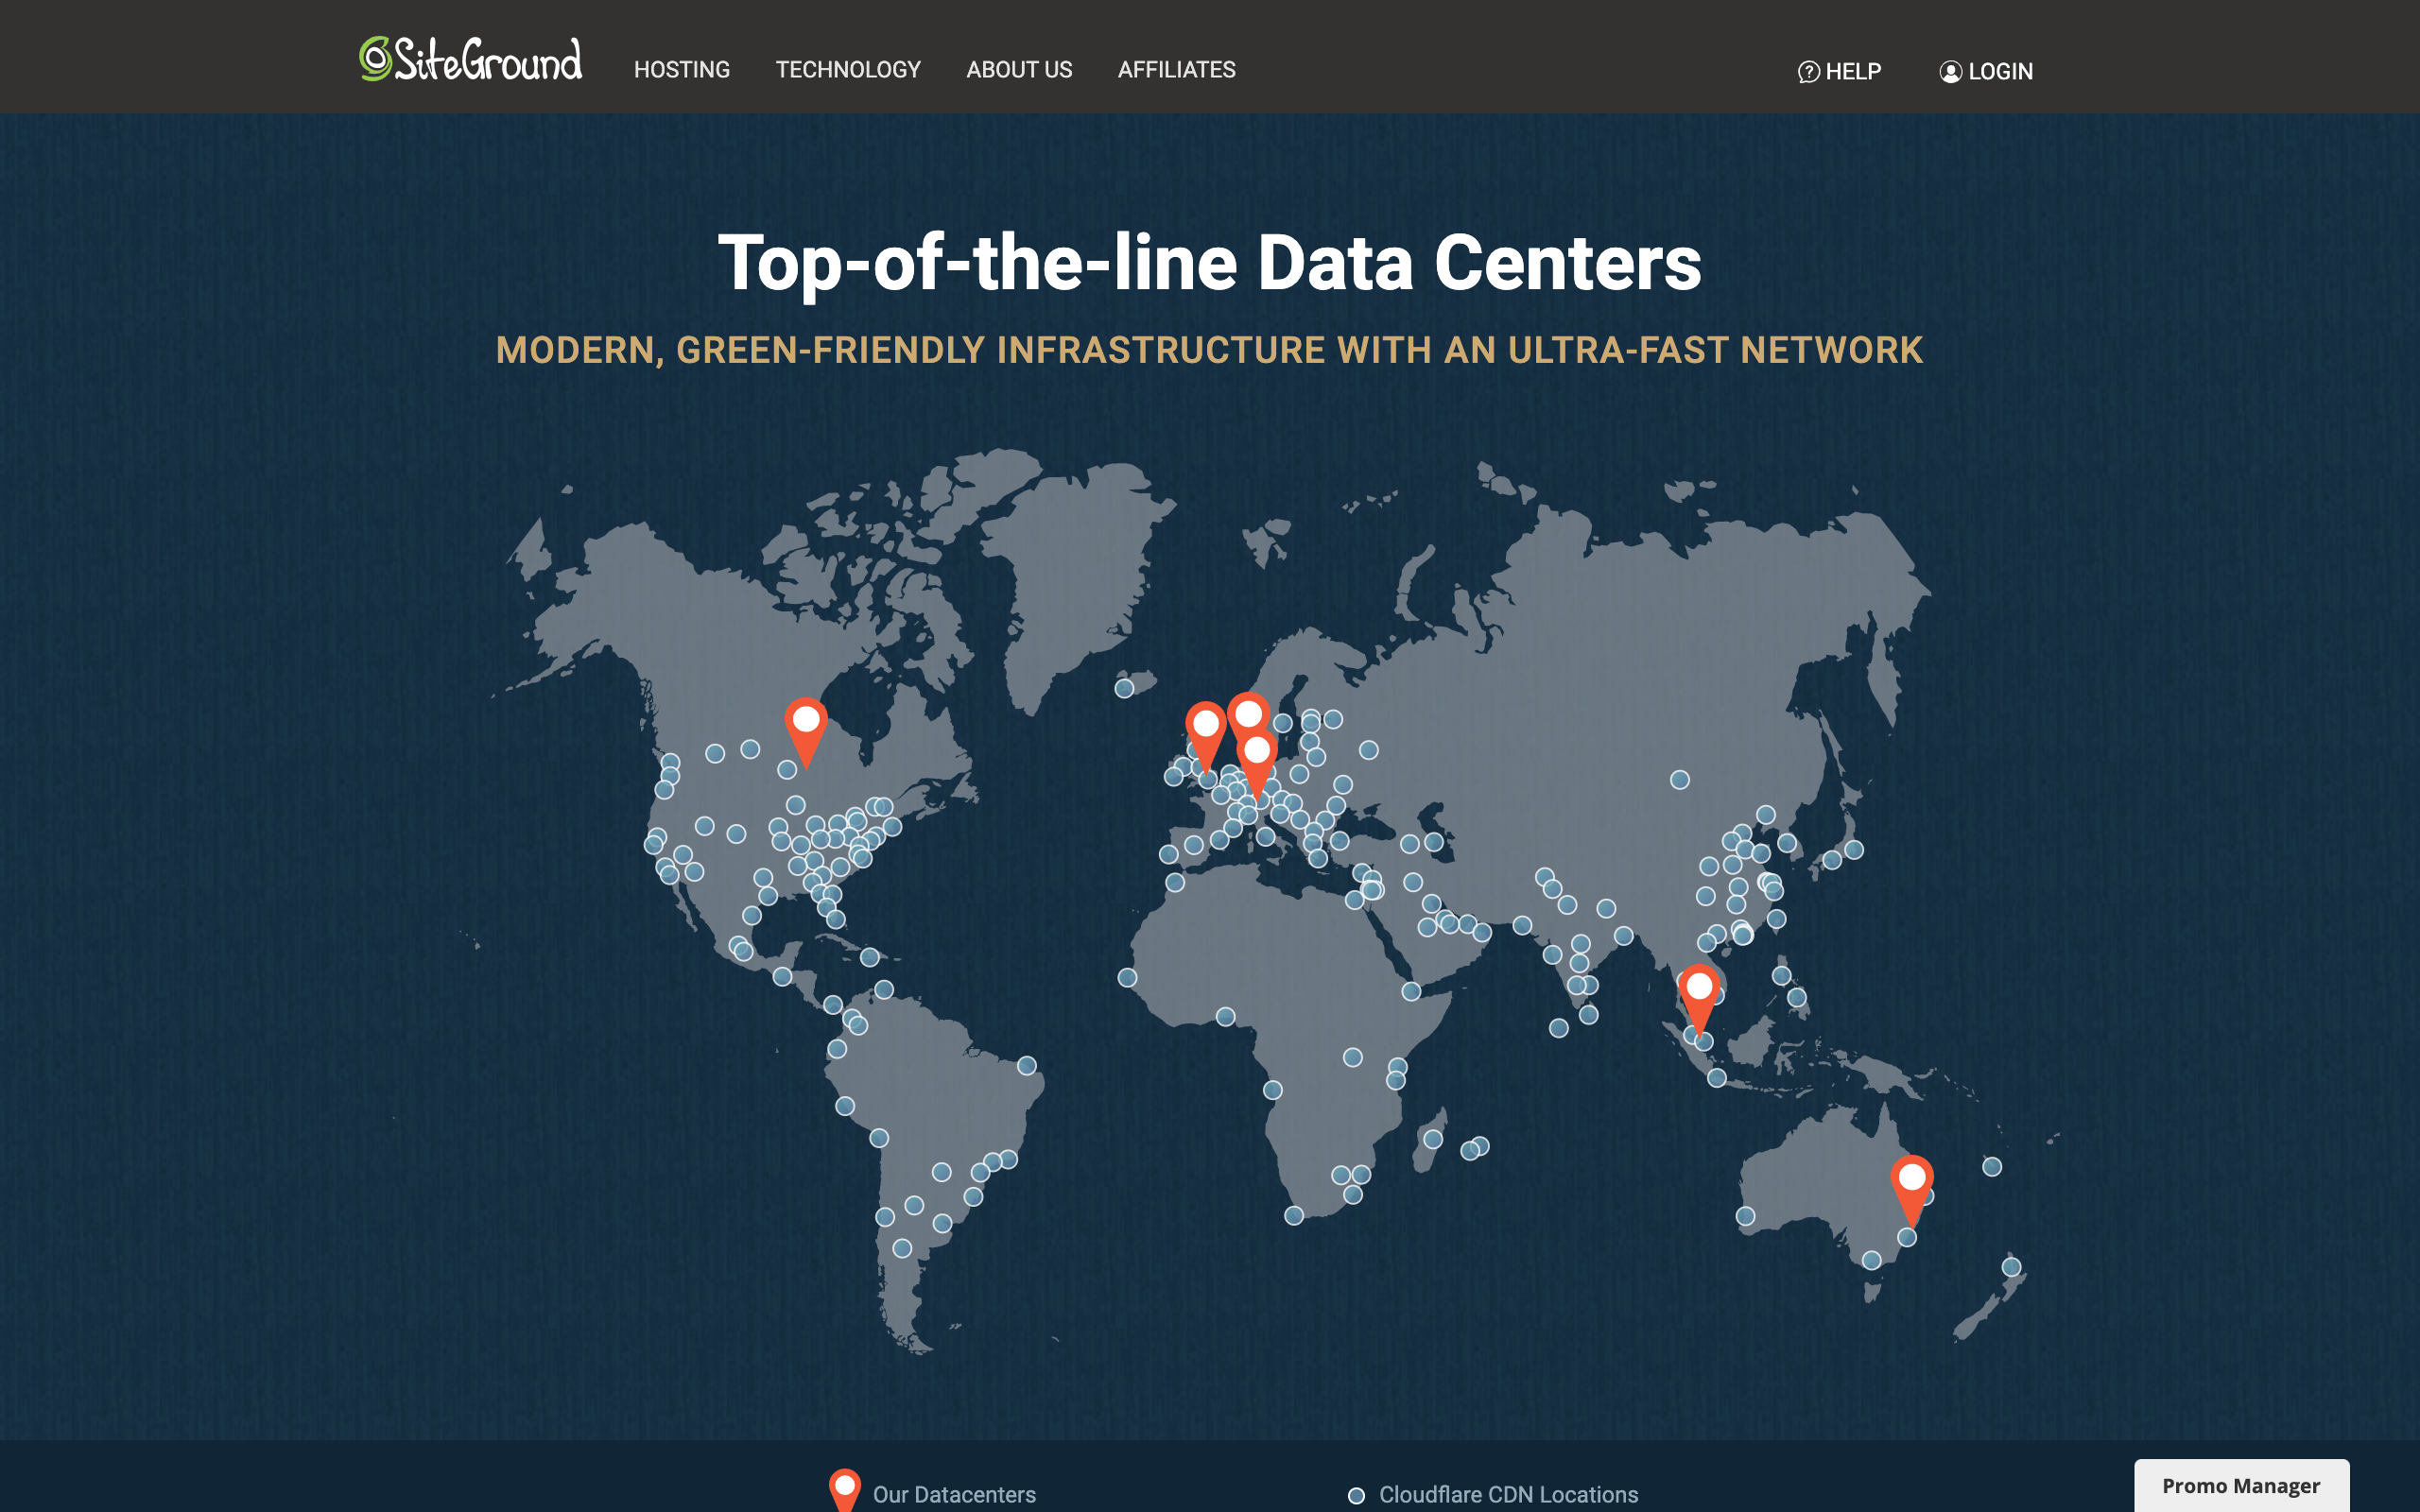Open the TECHNOLOGY menu

(848, 69)
